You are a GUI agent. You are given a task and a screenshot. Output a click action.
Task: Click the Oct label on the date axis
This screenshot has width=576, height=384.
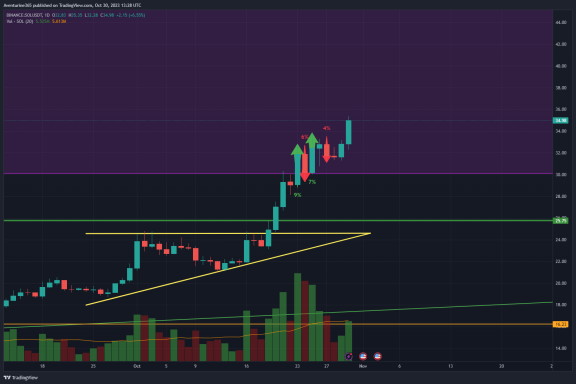(x=137, y=366)
